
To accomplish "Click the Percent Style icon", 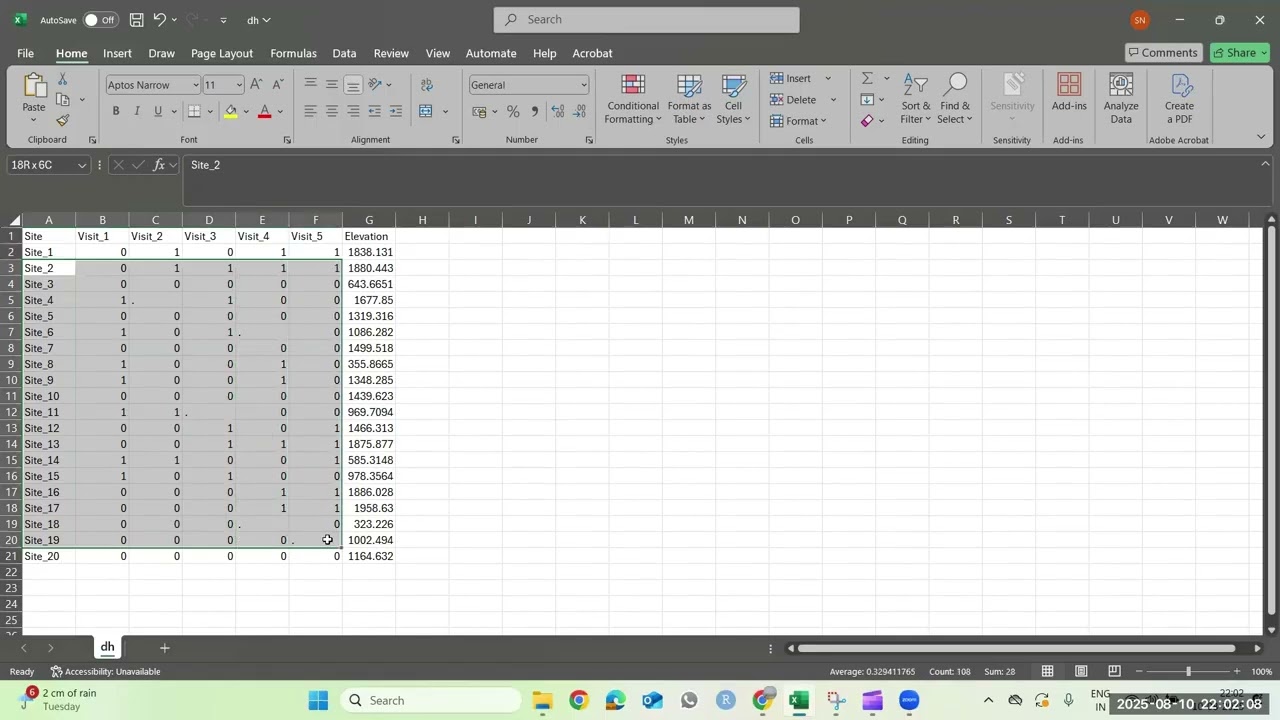I will pos(513,112).
